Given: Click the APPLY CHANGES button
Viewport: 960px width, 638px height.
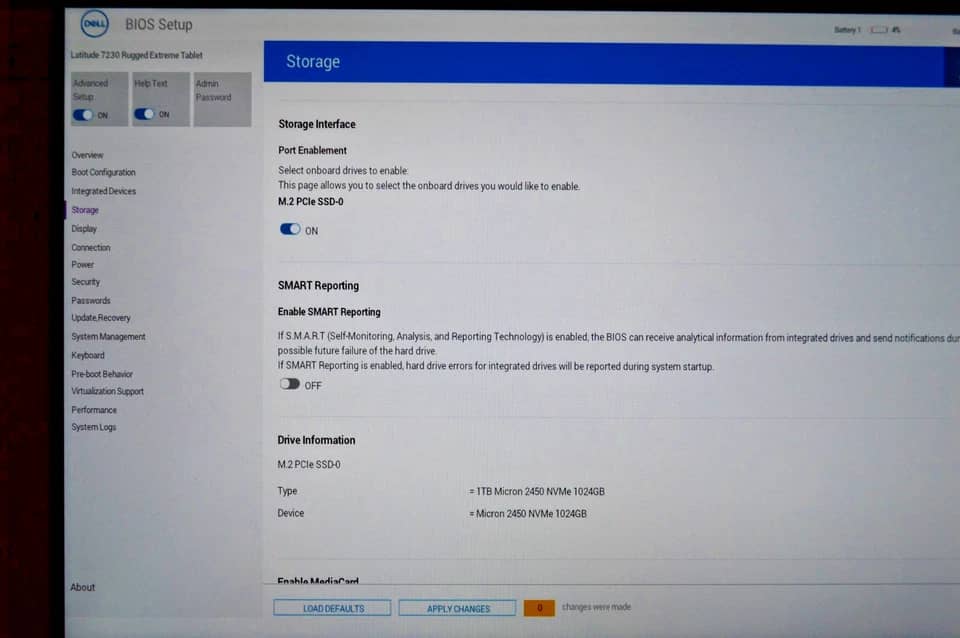Looking at the screenshot, I should (x=457, y=608).
